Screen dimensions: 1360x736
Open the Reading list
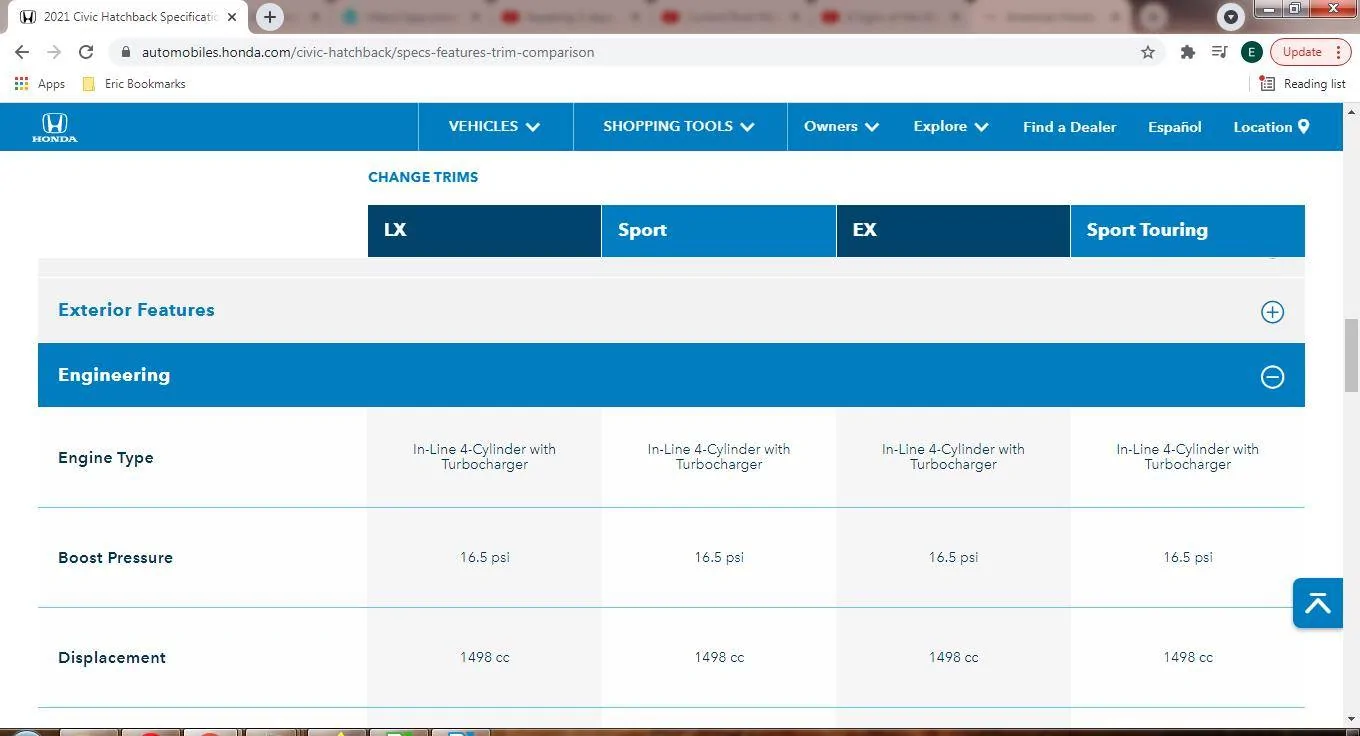[1303, 84]
